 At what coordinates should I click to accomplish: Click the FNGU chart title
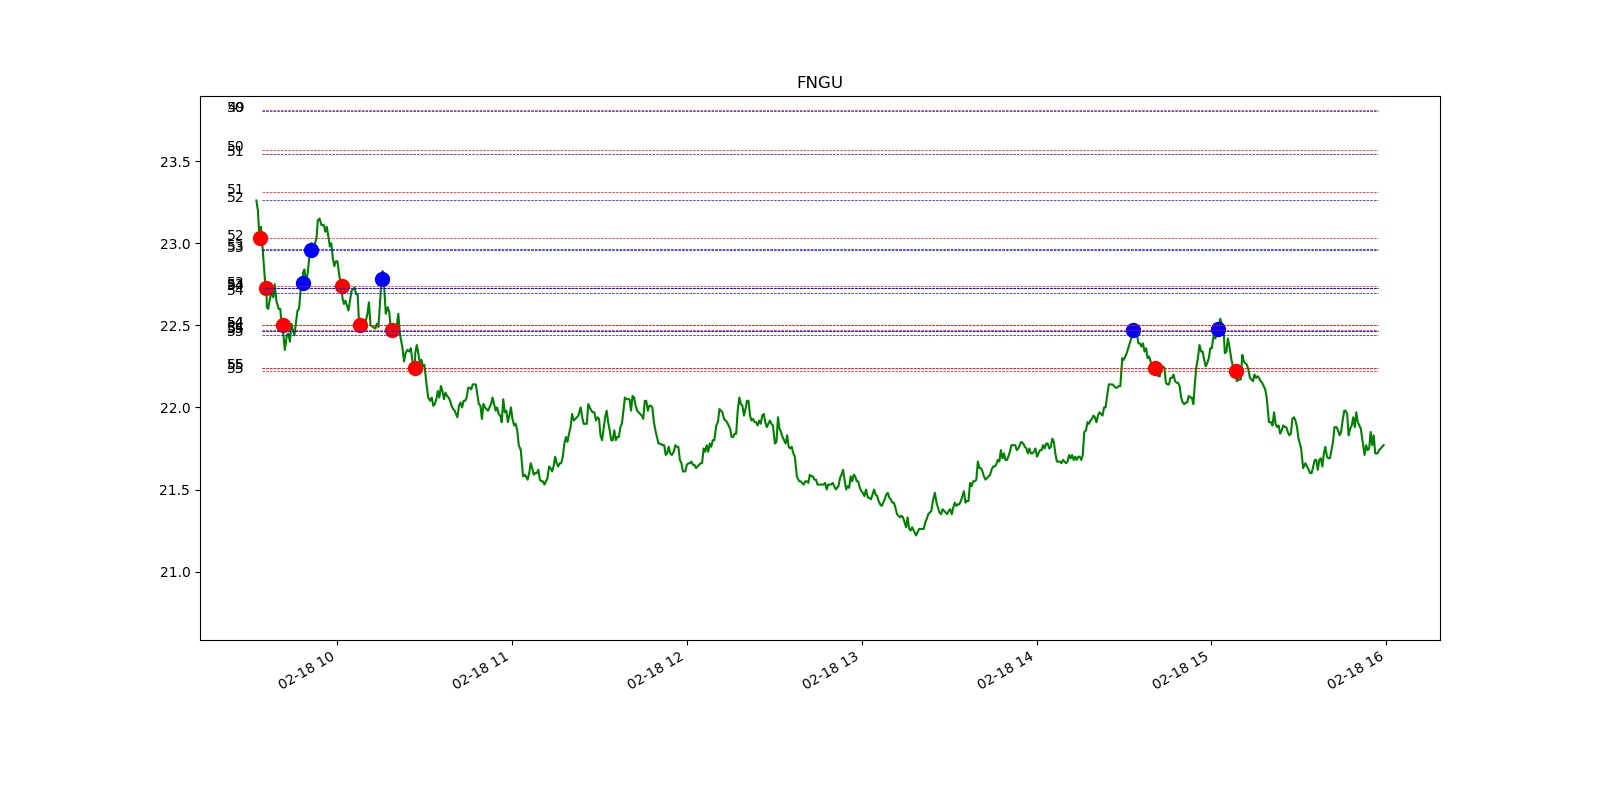point(819,83)
